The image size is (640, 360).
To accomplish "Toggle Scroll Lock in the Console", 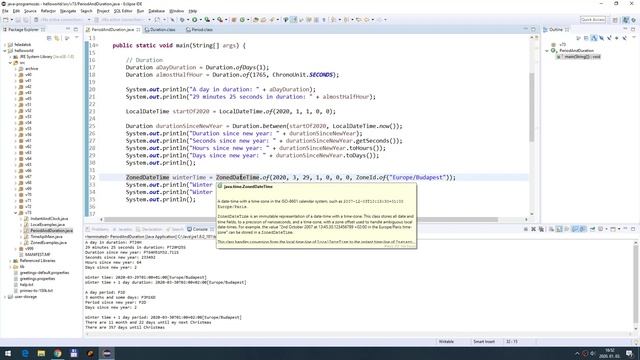I will tap(559, 229).
